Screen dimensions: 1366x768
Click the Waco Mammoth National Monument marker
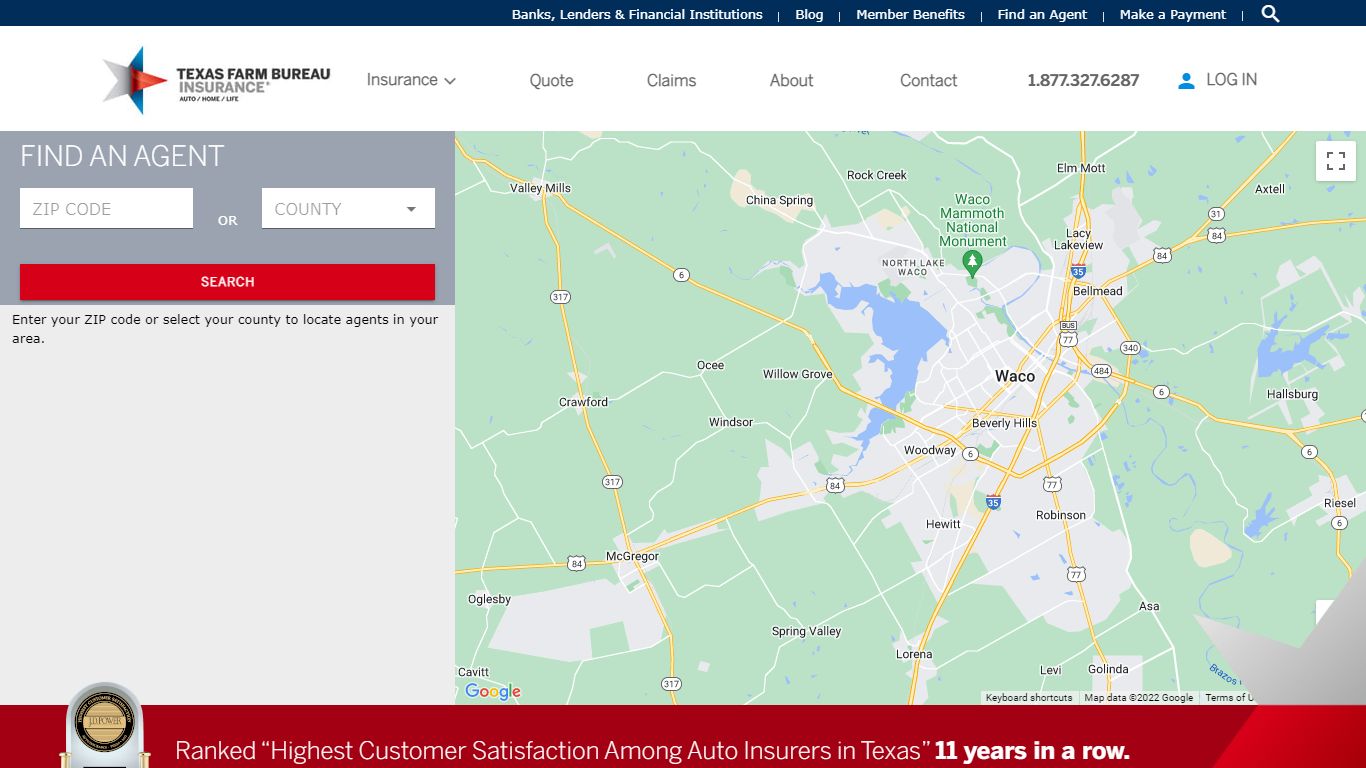pos(972,263)
